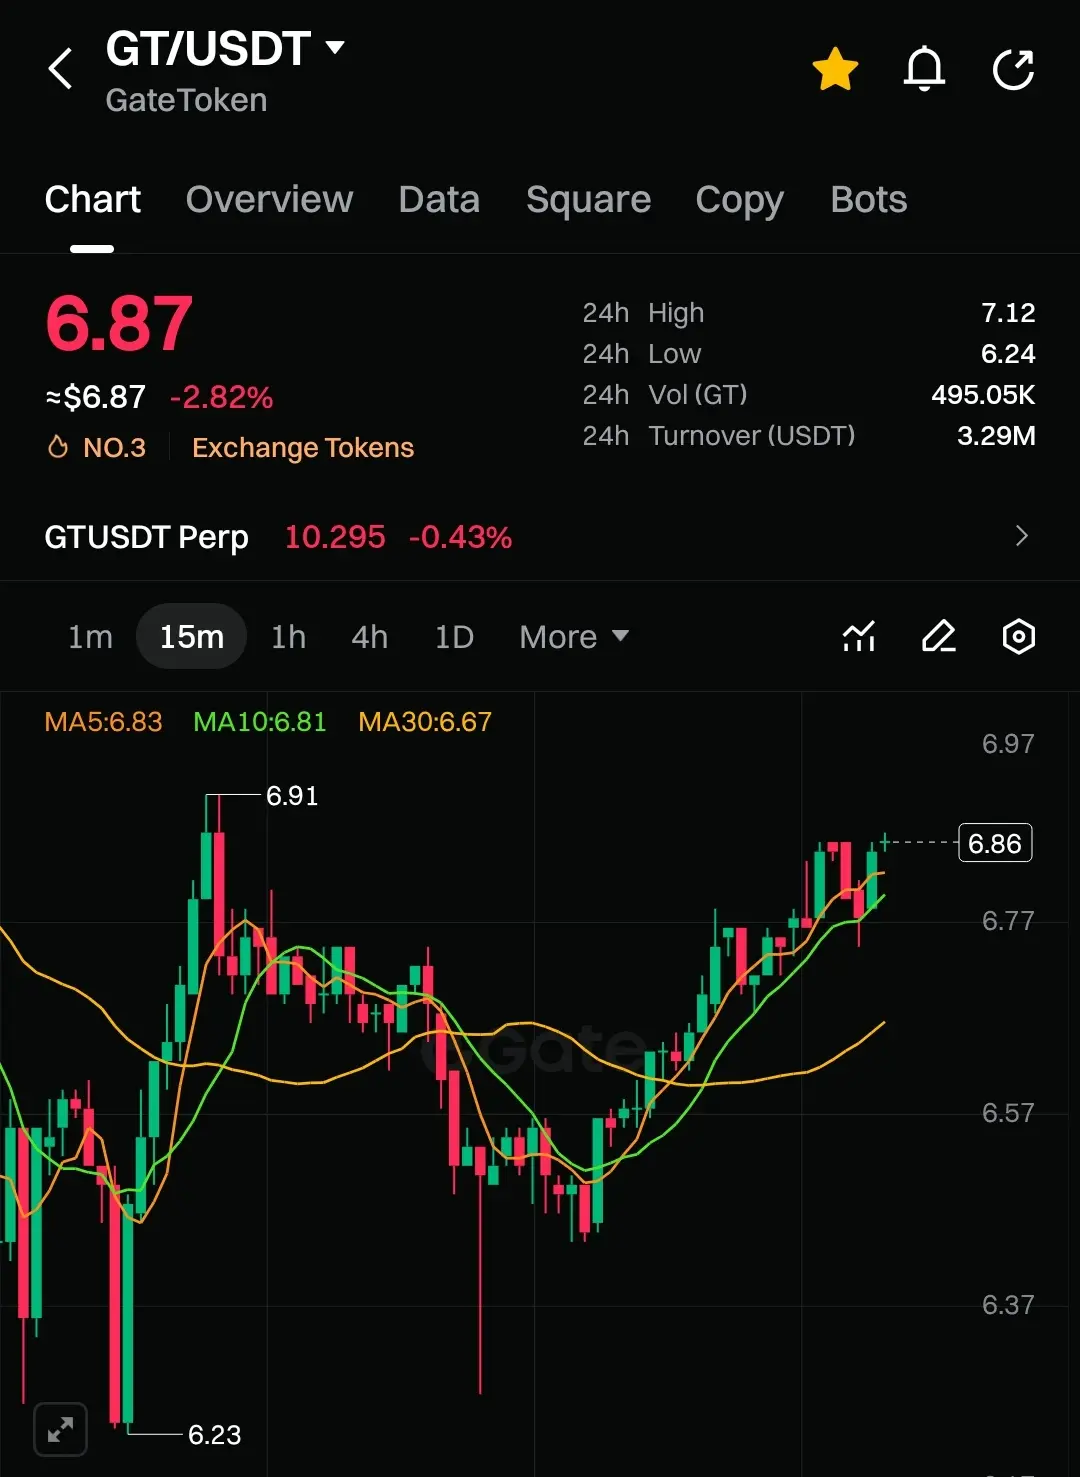Expand the chart to fullscreen
The width and height of the screenshot is (1080, 1477).
tap(60, 1429)
